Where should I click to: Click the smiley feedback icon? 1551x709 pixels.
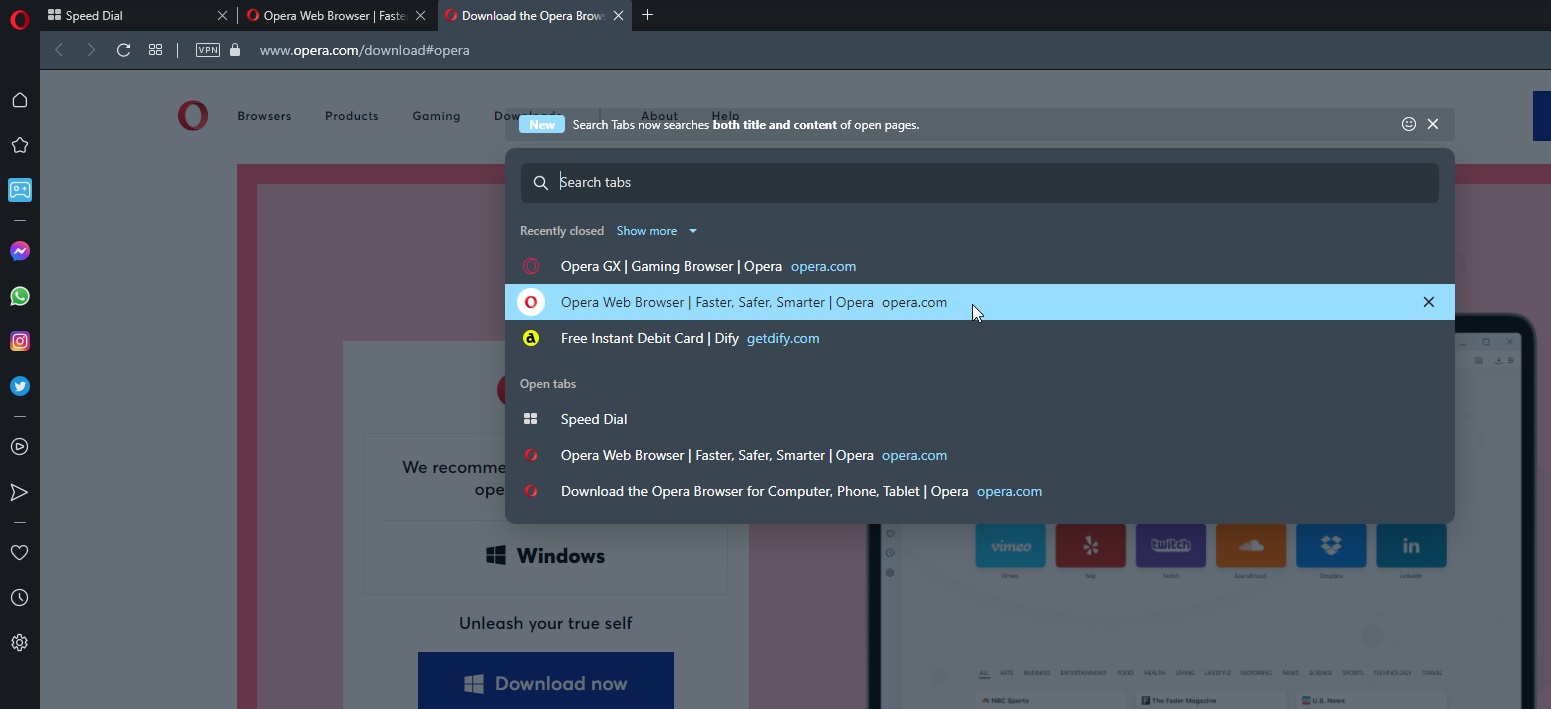tap(1409, 124)
